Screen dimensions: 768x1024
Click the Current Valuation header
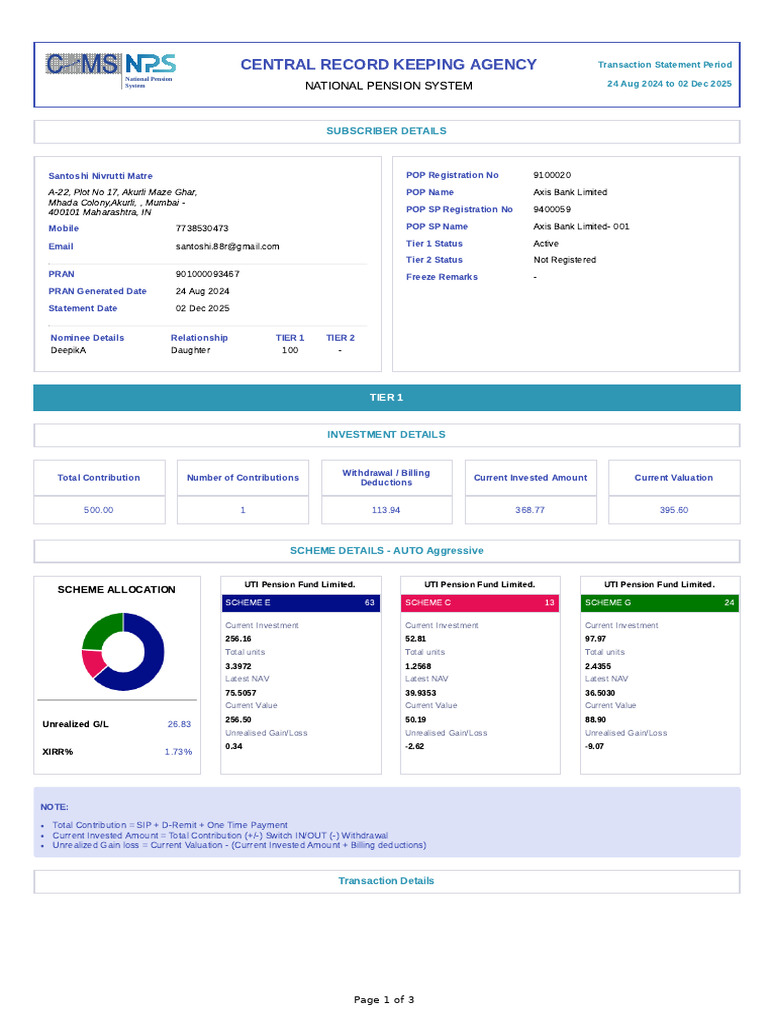675,478
